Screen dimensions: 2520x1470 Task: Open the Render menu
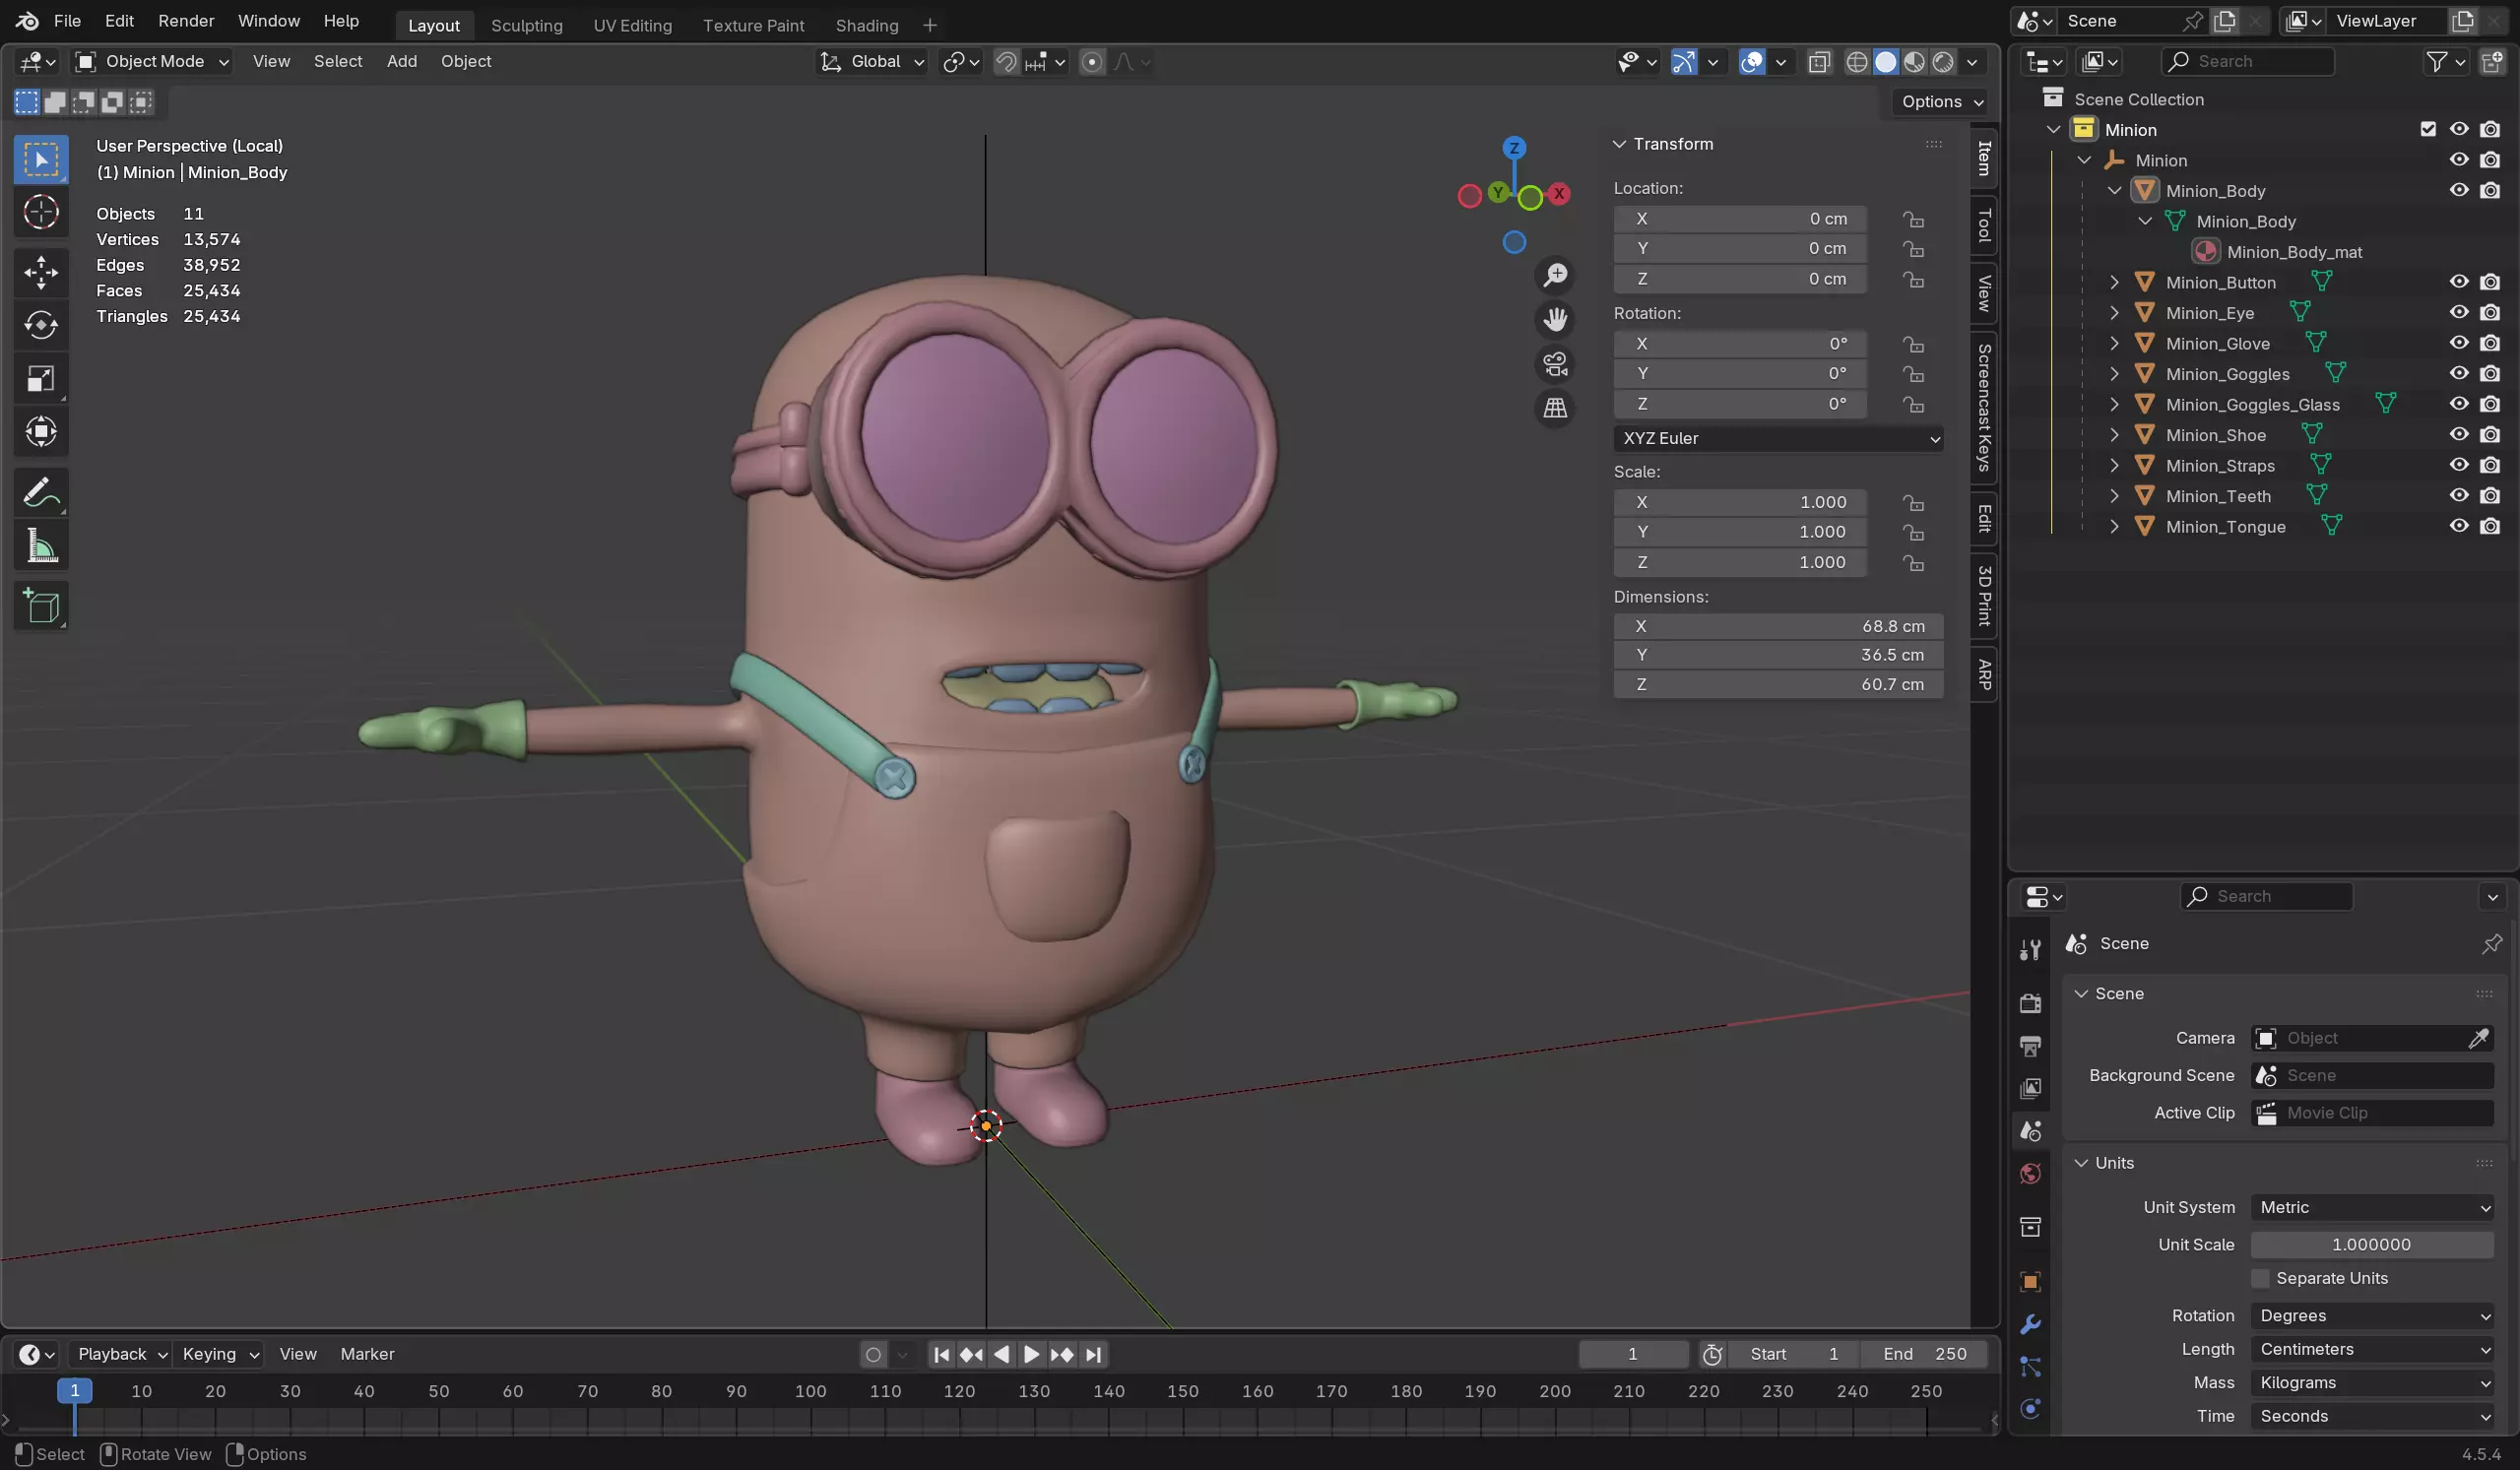tap(186, 21)
